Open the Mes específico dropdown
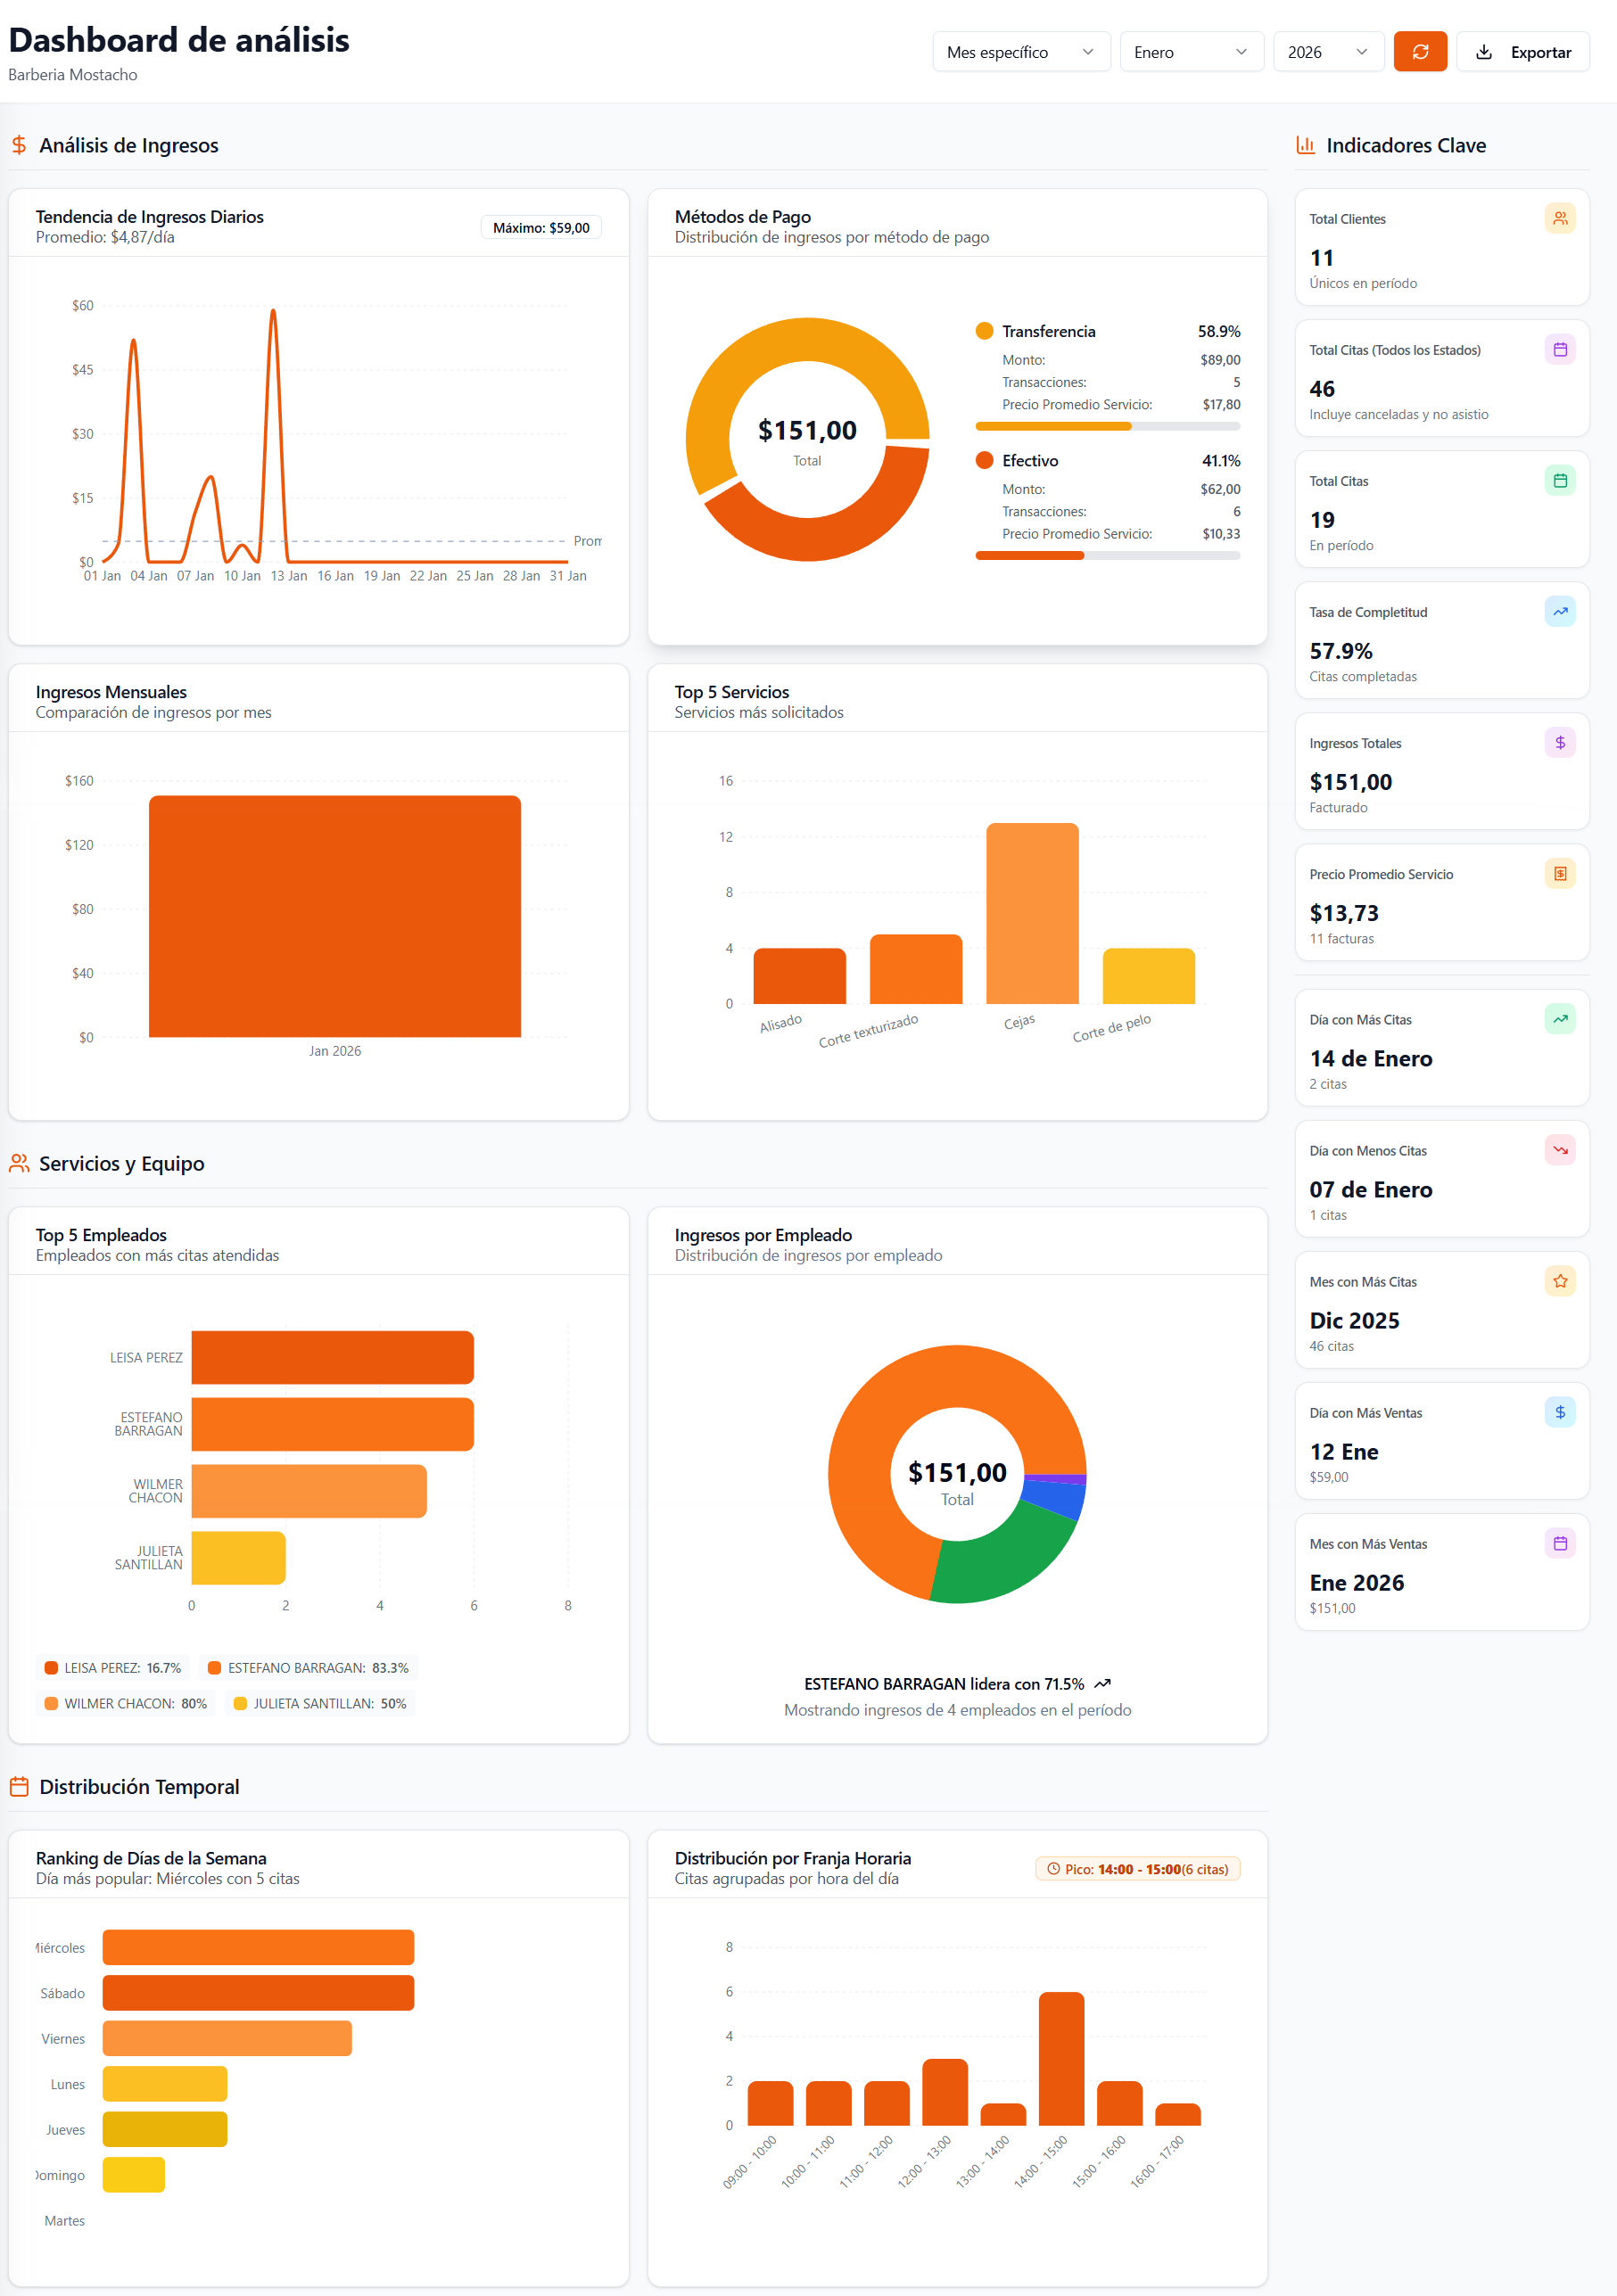 click(1021, 51)
